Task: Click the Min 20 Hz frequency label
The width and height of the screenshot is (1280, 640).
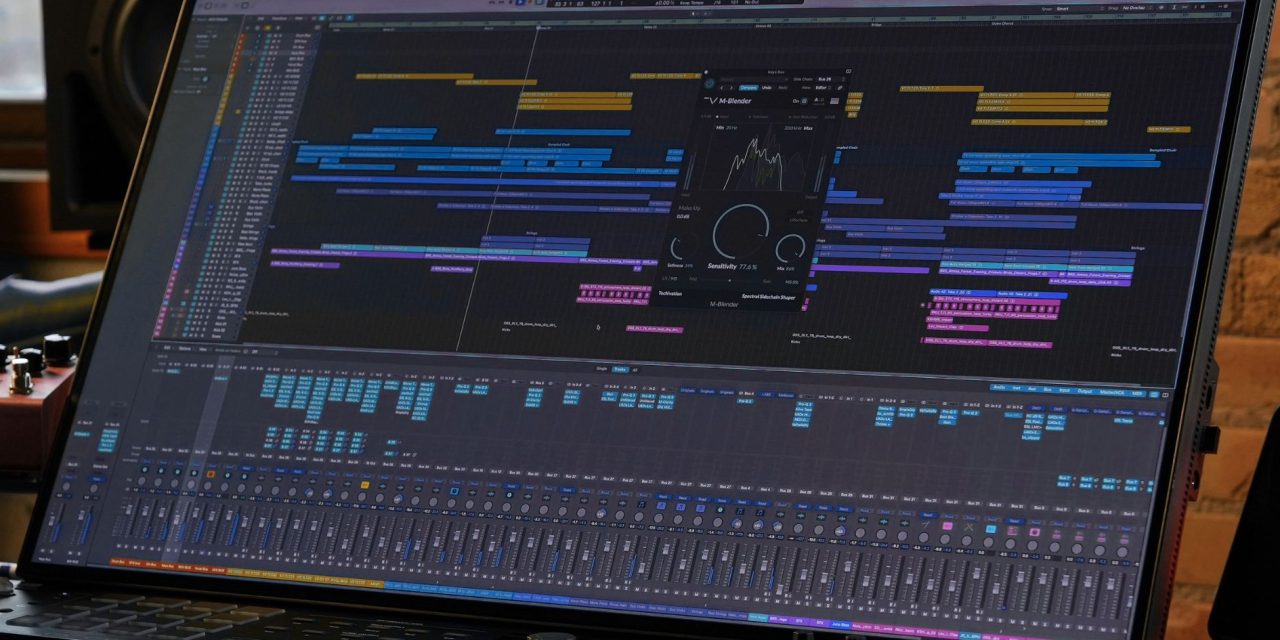Action: (x=726, y=128)
